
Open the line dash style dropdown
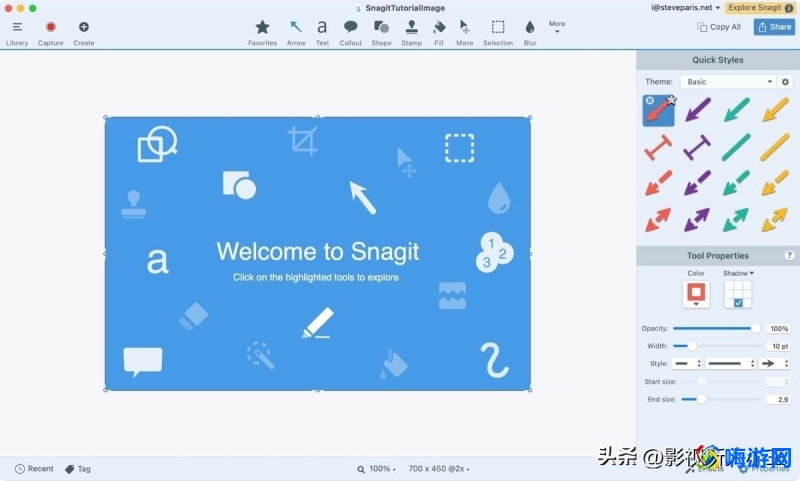[731, 364]
